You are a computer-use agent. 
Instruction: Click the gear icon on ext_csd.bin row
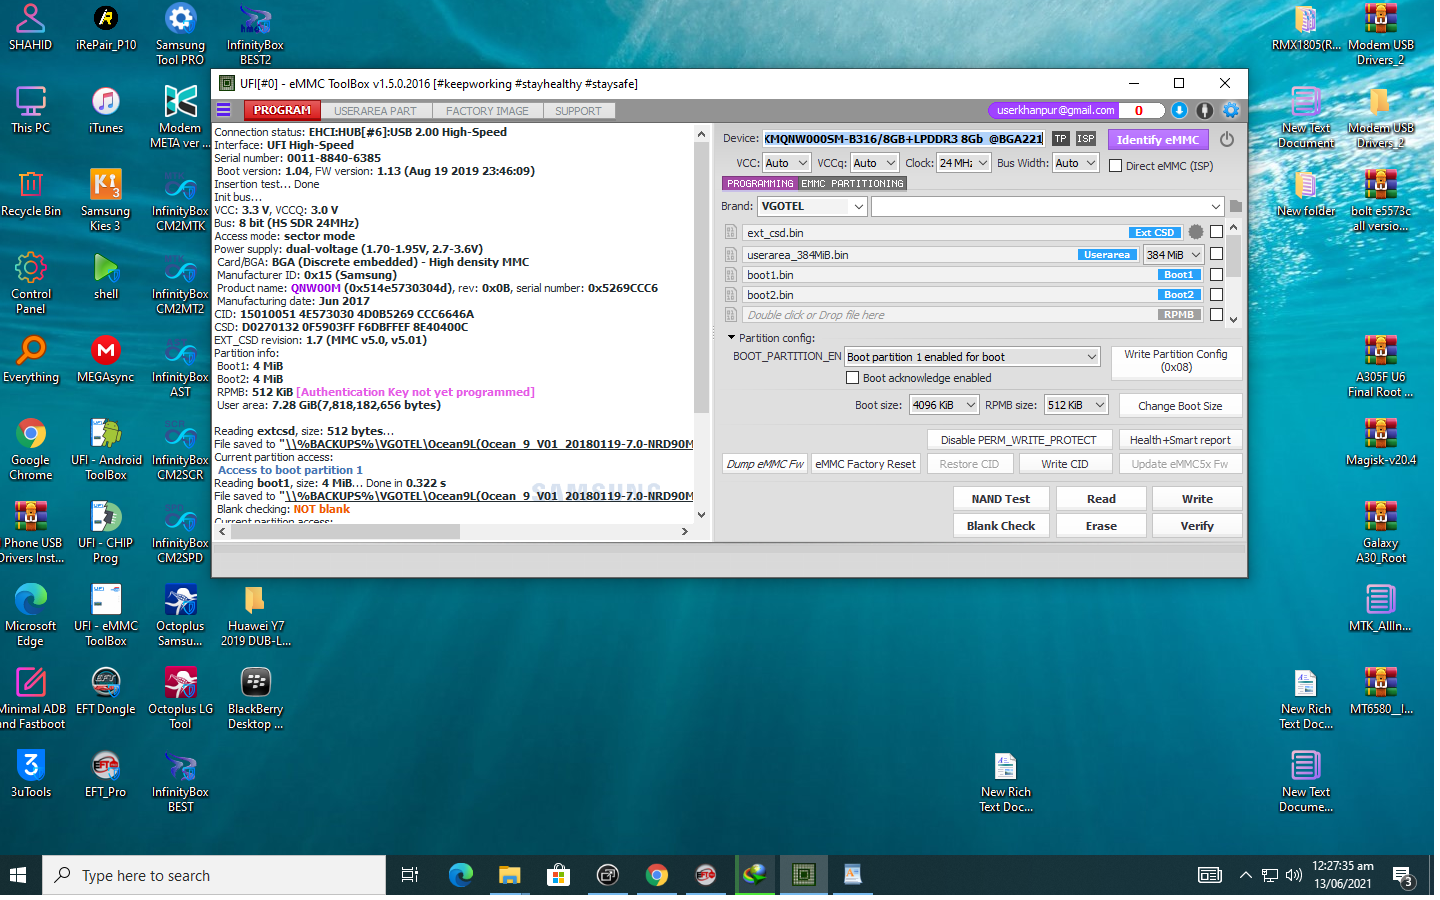tap(1196, 232)
